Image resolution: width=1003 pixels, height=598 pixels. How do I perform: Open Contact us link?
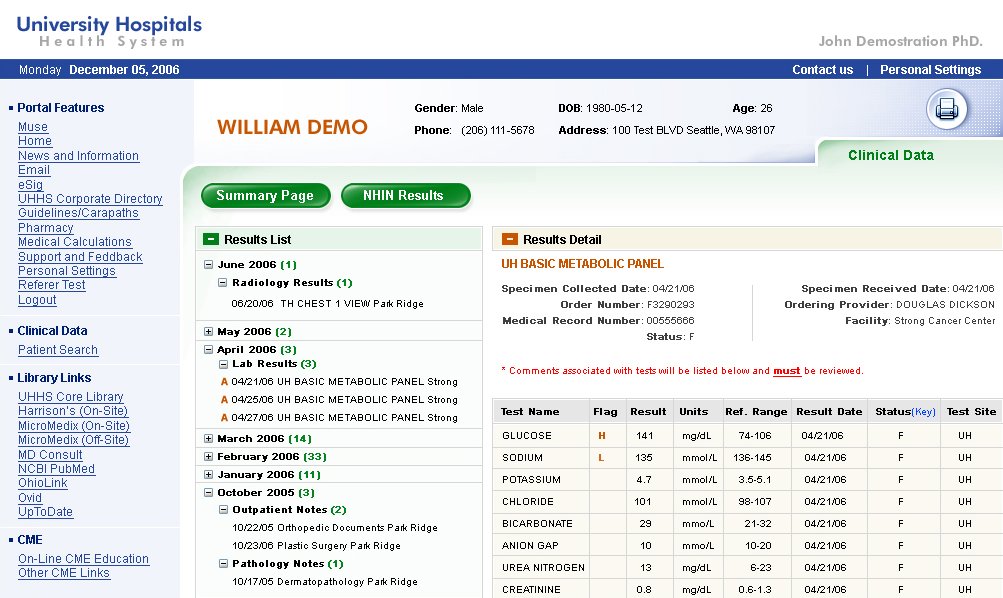pyautogui.click(x=823, y=70)
